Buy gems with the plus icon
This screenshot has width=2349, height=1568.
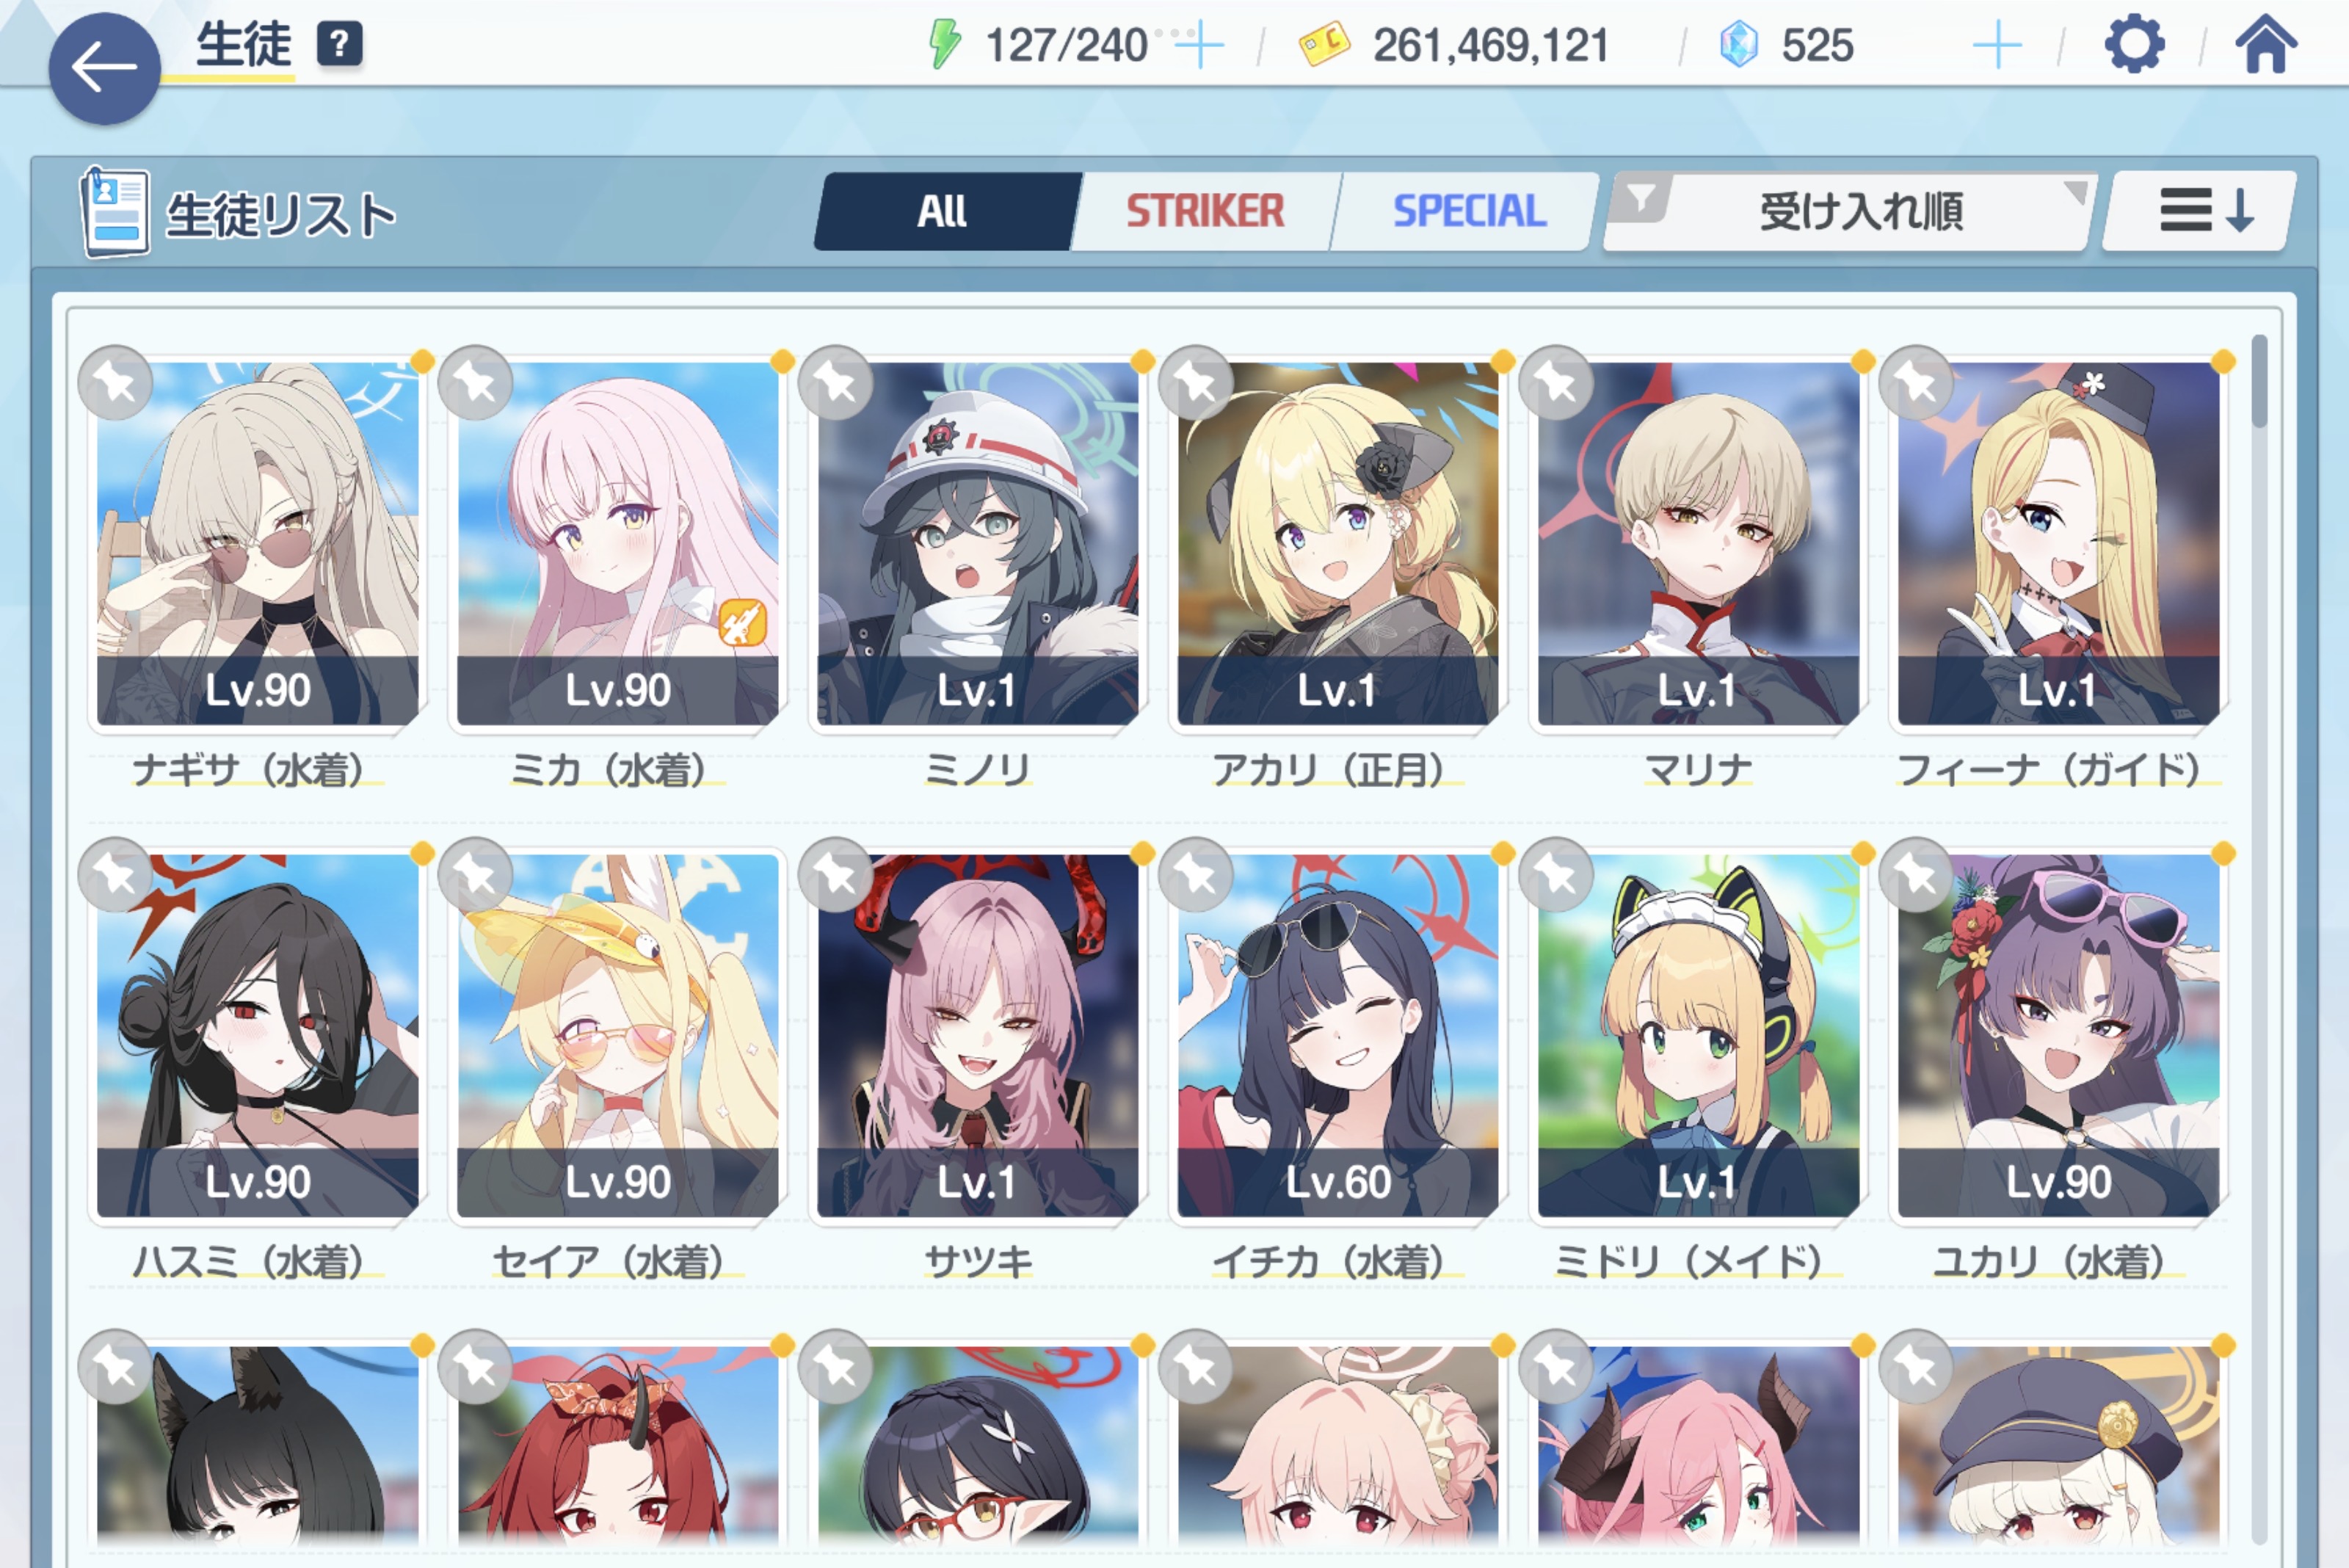(1997, 45)
